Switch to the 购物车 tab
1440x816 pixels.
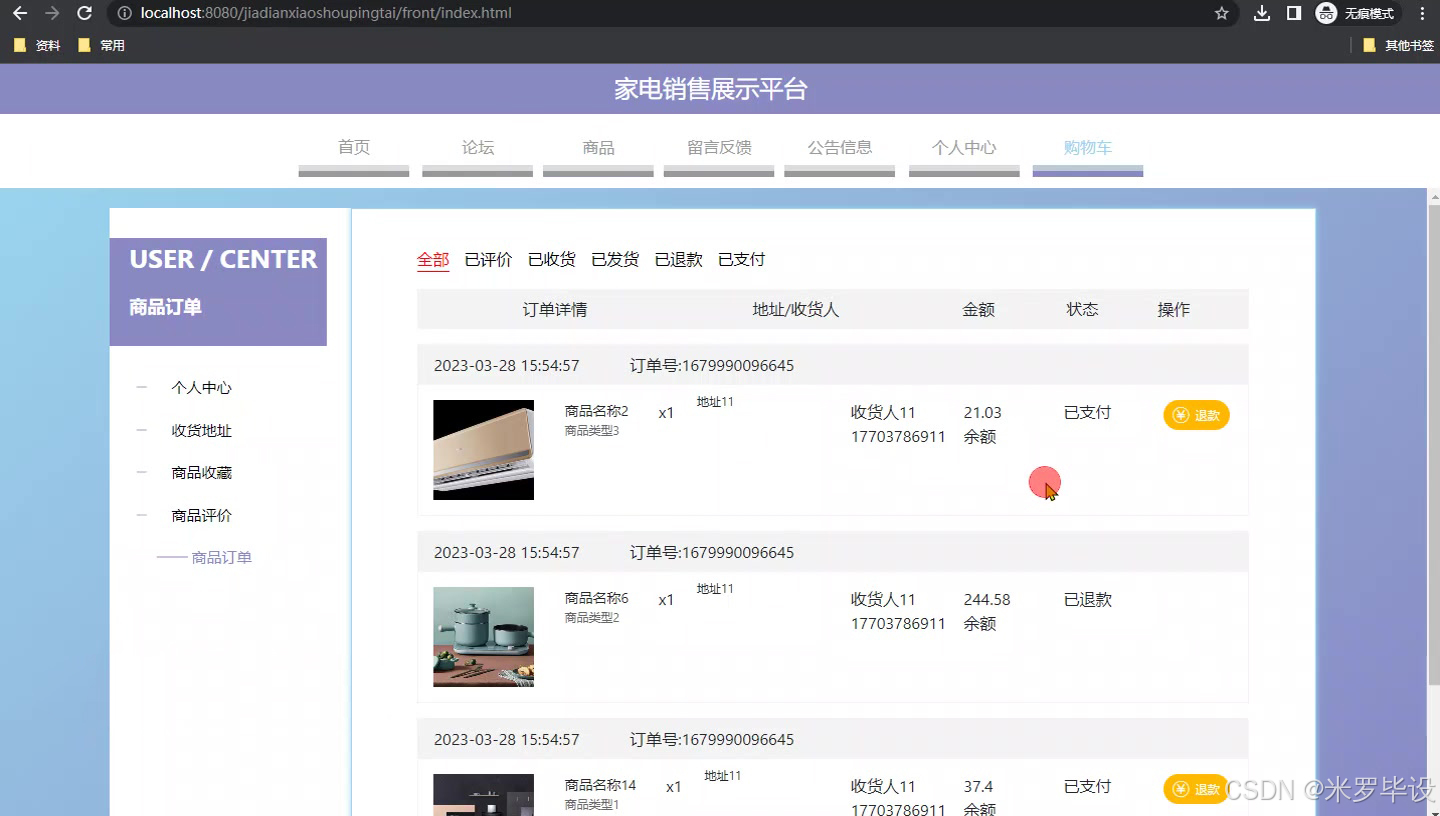tap(1087, 147)
